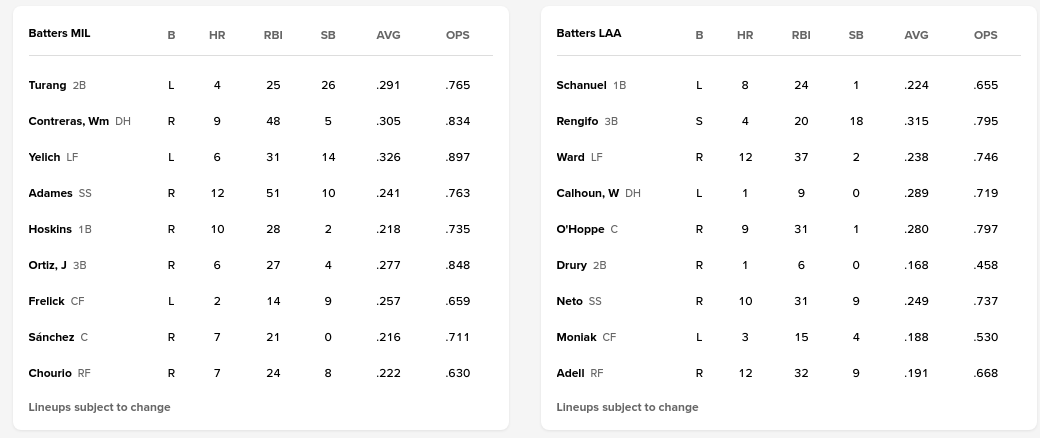This screenshot has height=438, width=1040.
Task: Click the Batters MIL table heading
Action: click(x=59, y=33)
